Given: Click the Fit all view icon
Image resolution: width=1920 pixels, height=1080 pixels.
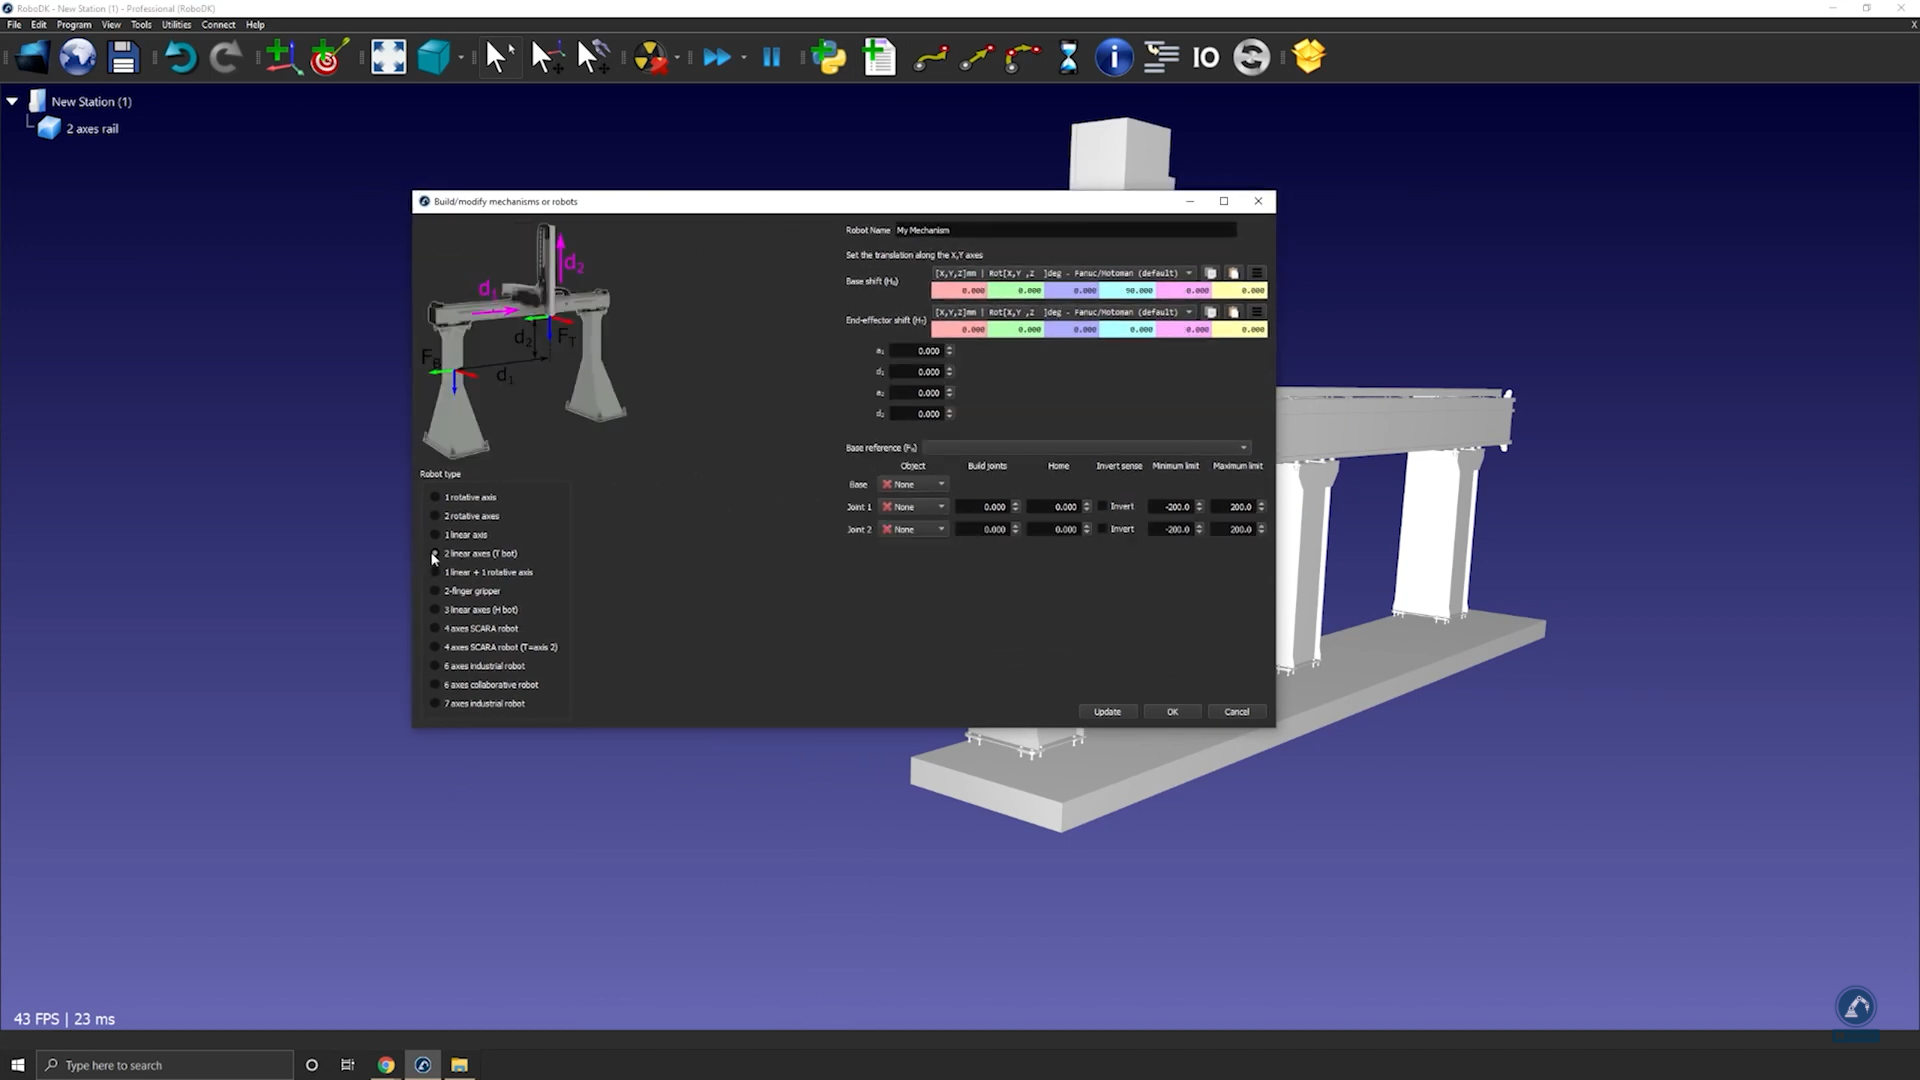Looking at the screenshot, I should (388, 57).
